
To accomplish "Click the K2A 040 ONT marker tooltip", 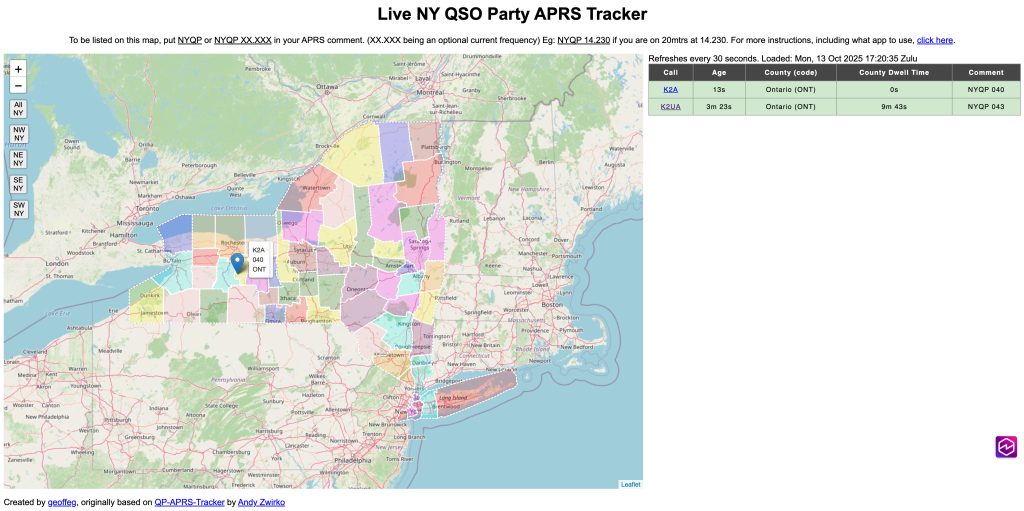I will coord(259,260).
